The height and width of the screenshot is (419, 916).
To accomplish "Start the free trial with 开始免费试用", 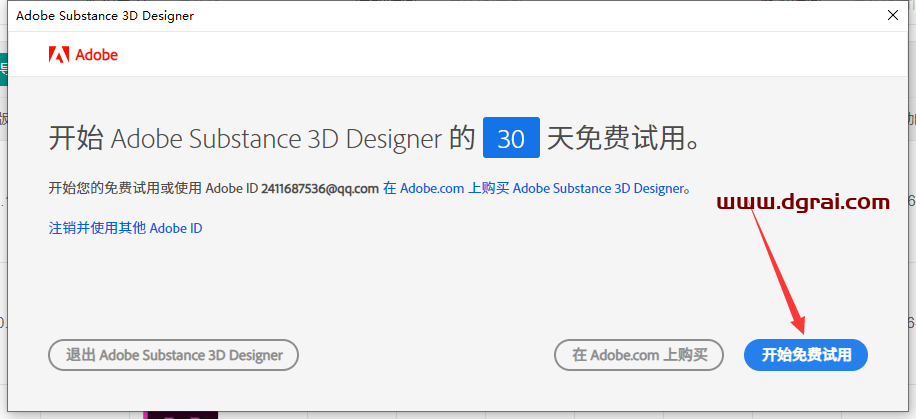I will coord(806,355).
